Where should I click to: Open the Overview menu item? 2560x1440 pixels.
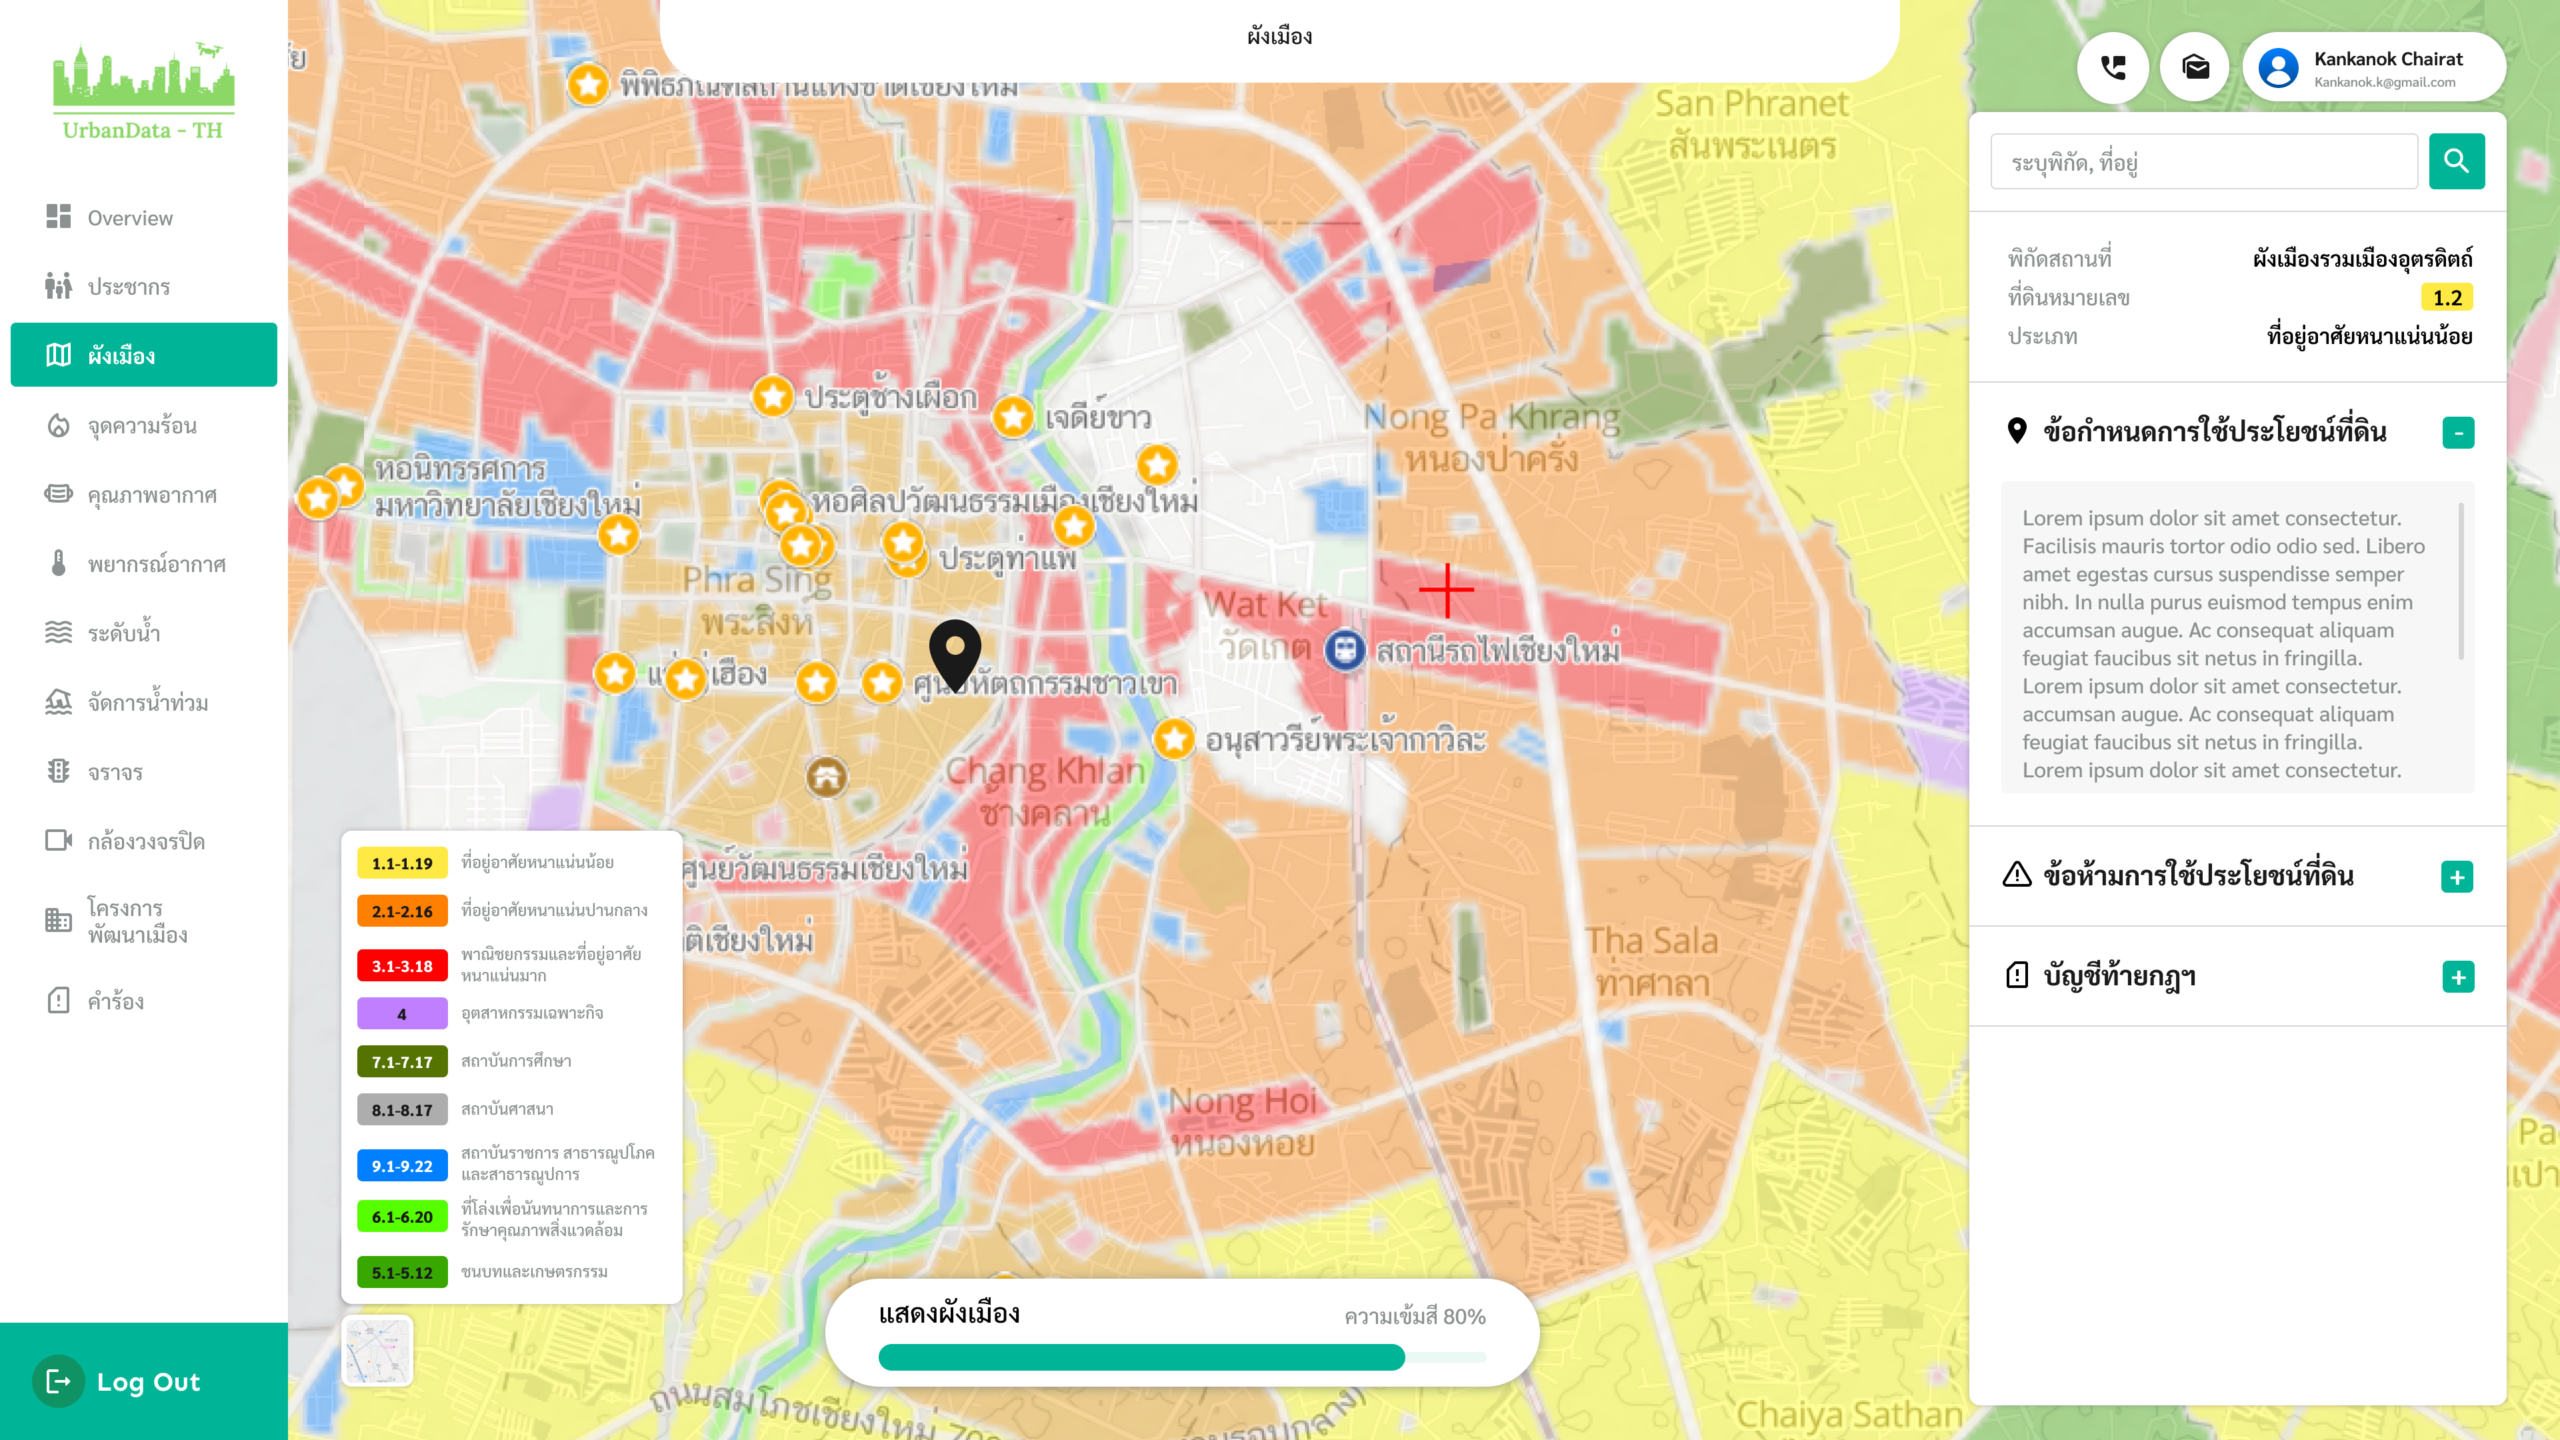(130, 218)
